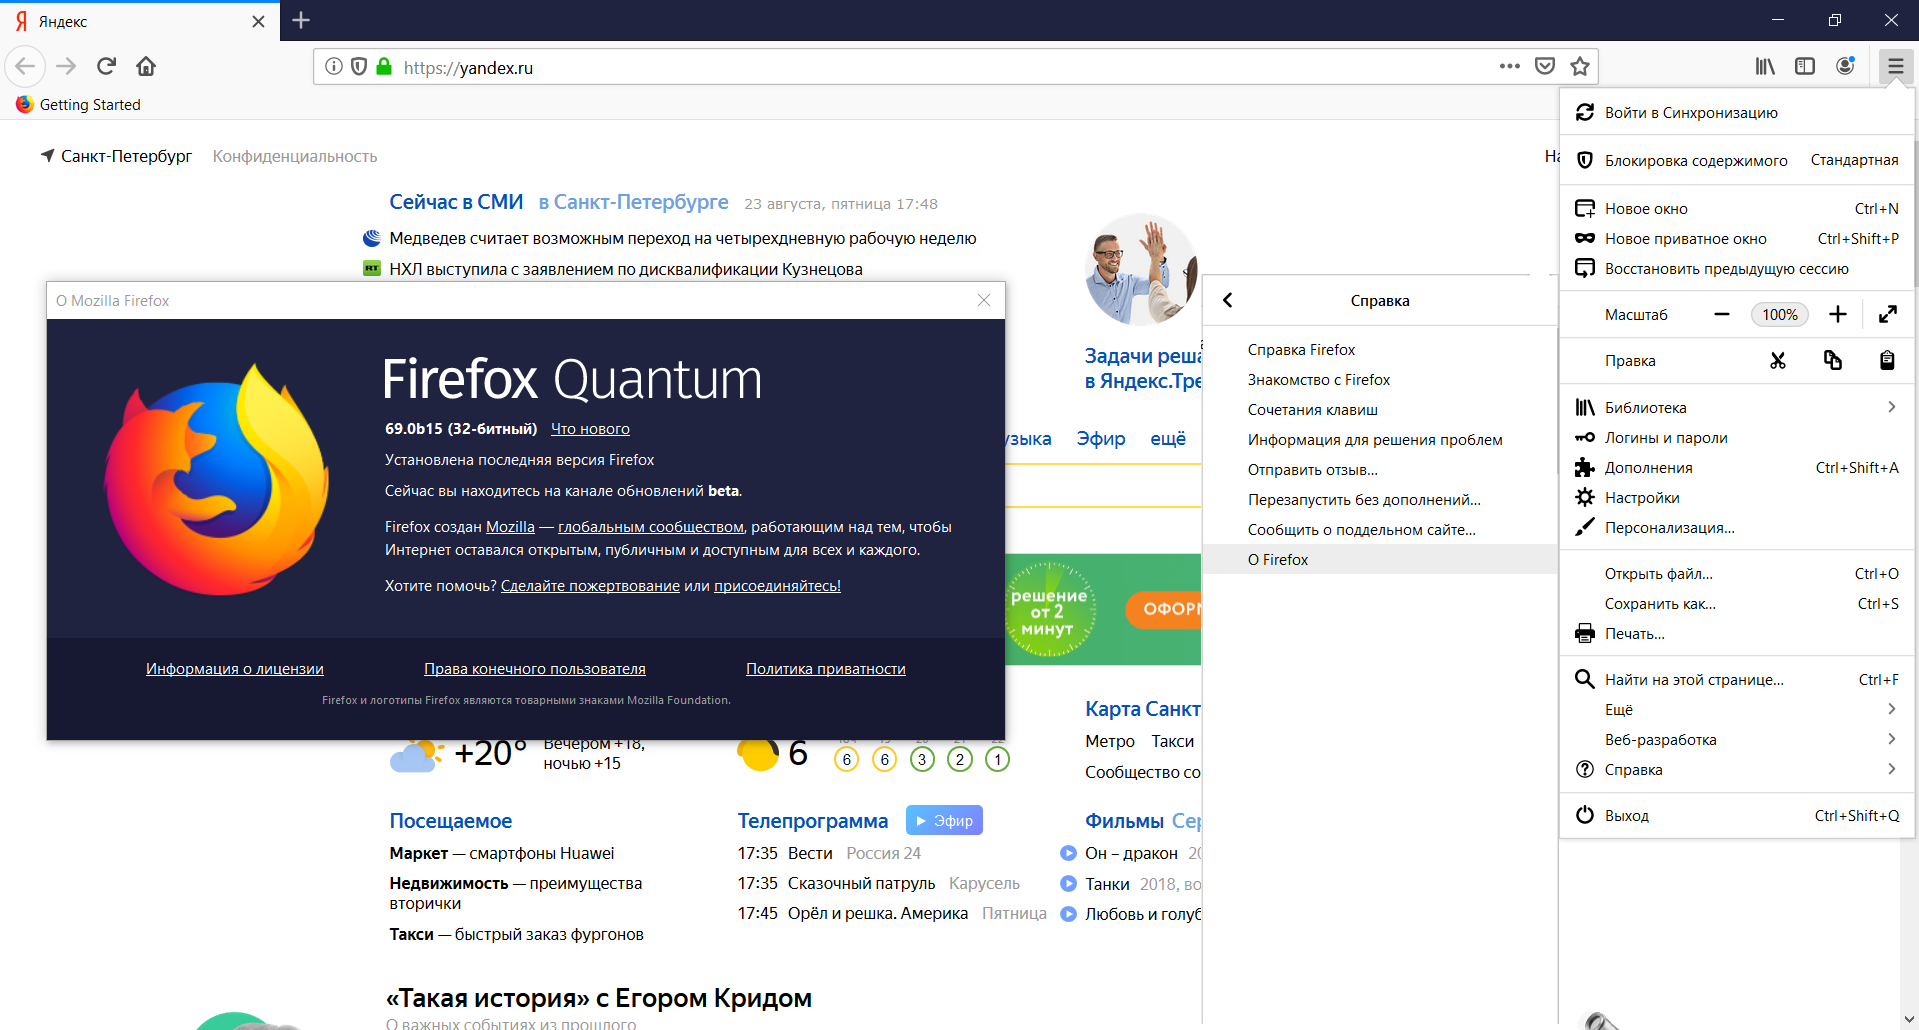Screen dimensions: 1919x1030
Task: Toggle the sidebar view icon
Action: (x=1805, y=67)
